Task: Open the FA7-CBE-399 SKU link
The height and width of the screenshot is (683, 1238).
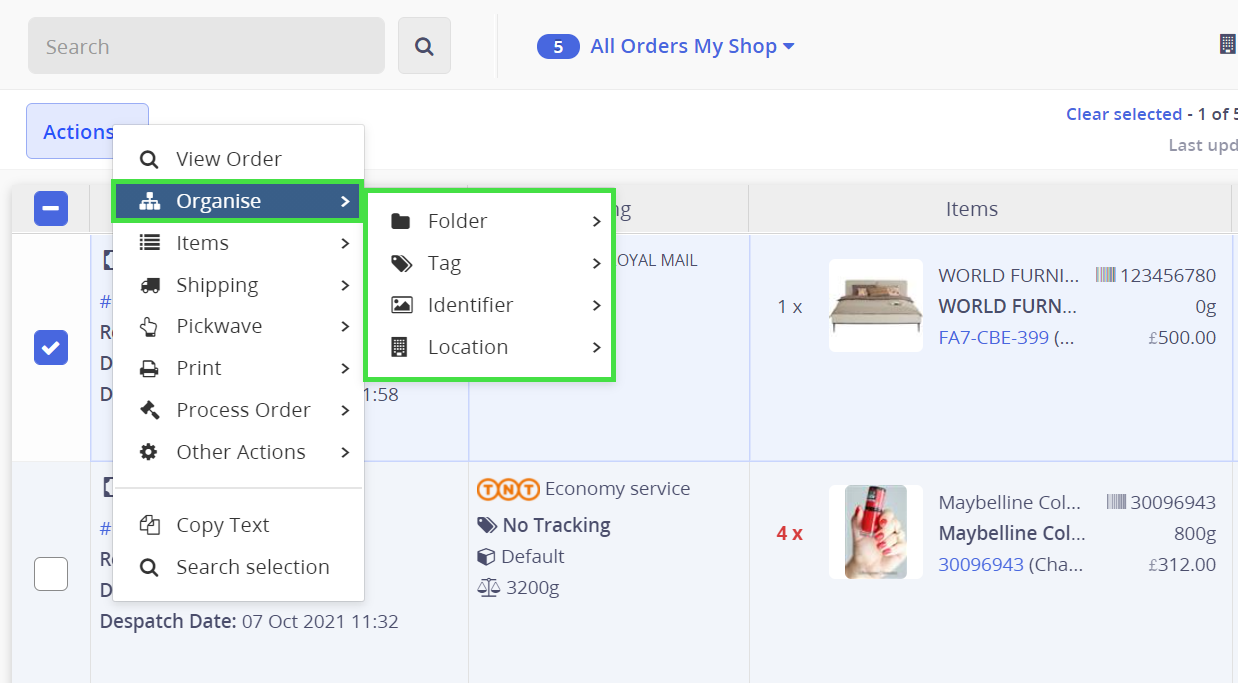Action: tap(993, 337)
